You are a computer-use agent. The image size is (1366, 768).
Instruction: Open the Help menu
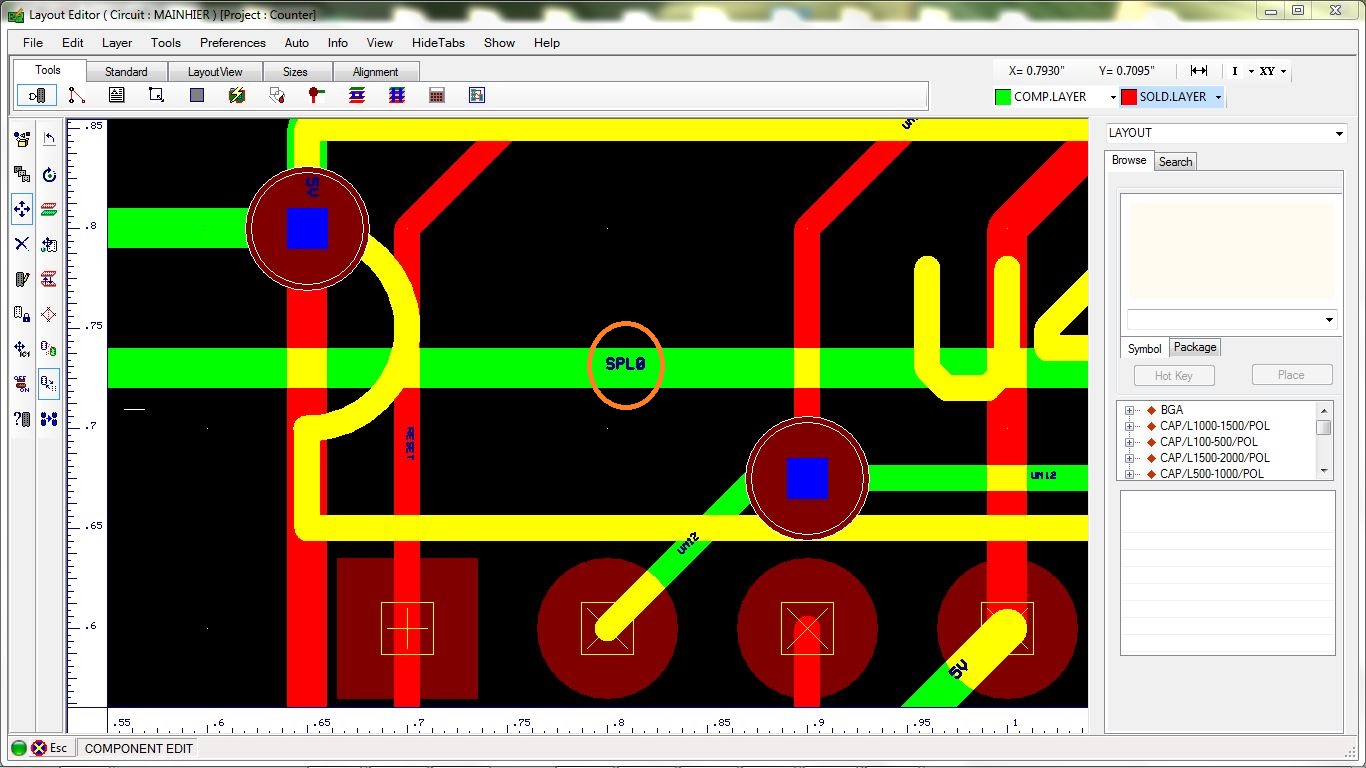pos(547,43)
